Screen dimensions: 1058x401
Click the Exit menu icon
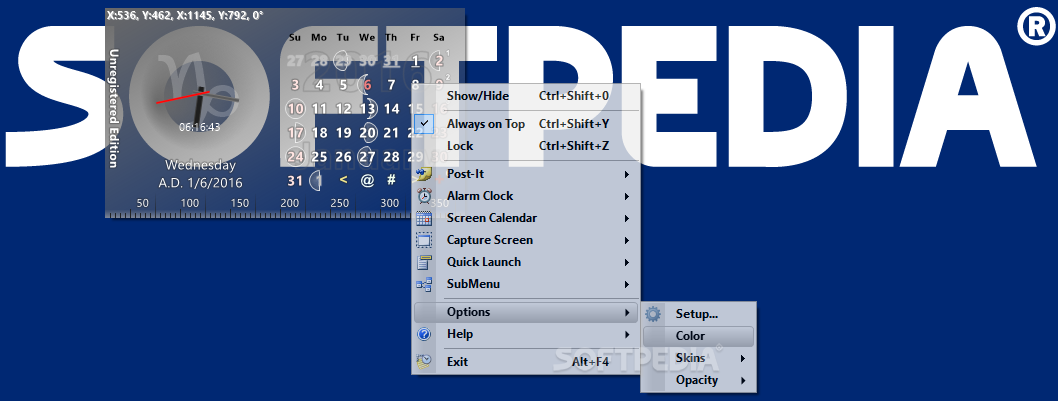424,362
